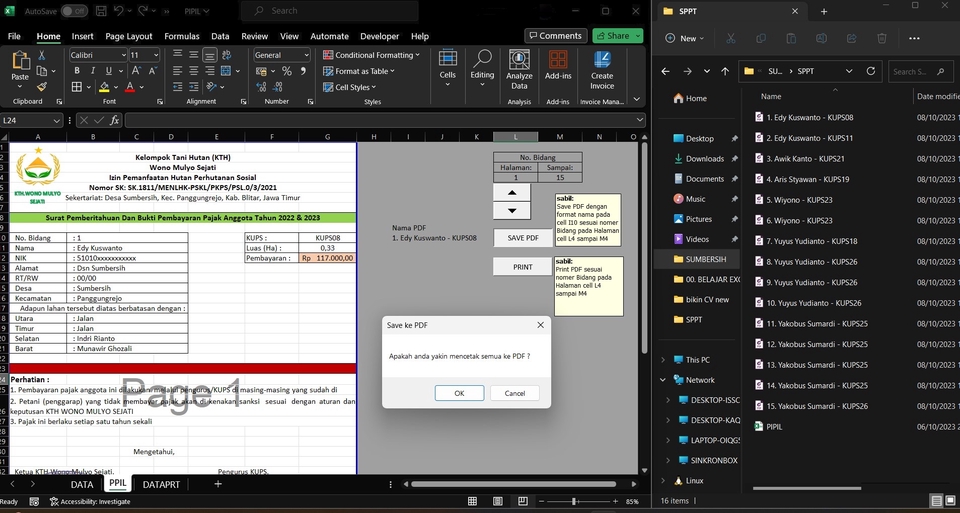
Task: Select the DATAPRT sheet tab
Action: click(161, 484)
